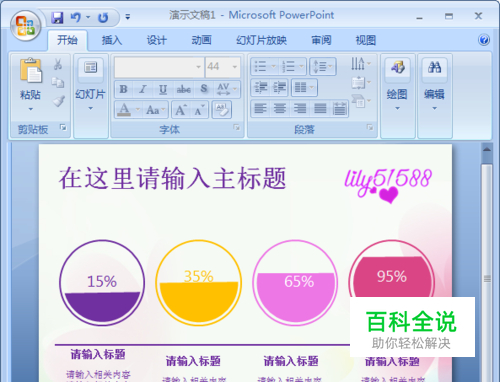Viewport: 500px width, 382px height.
Task: Paste with the 粘贴 clipboard icon
Action: (30, 70)
